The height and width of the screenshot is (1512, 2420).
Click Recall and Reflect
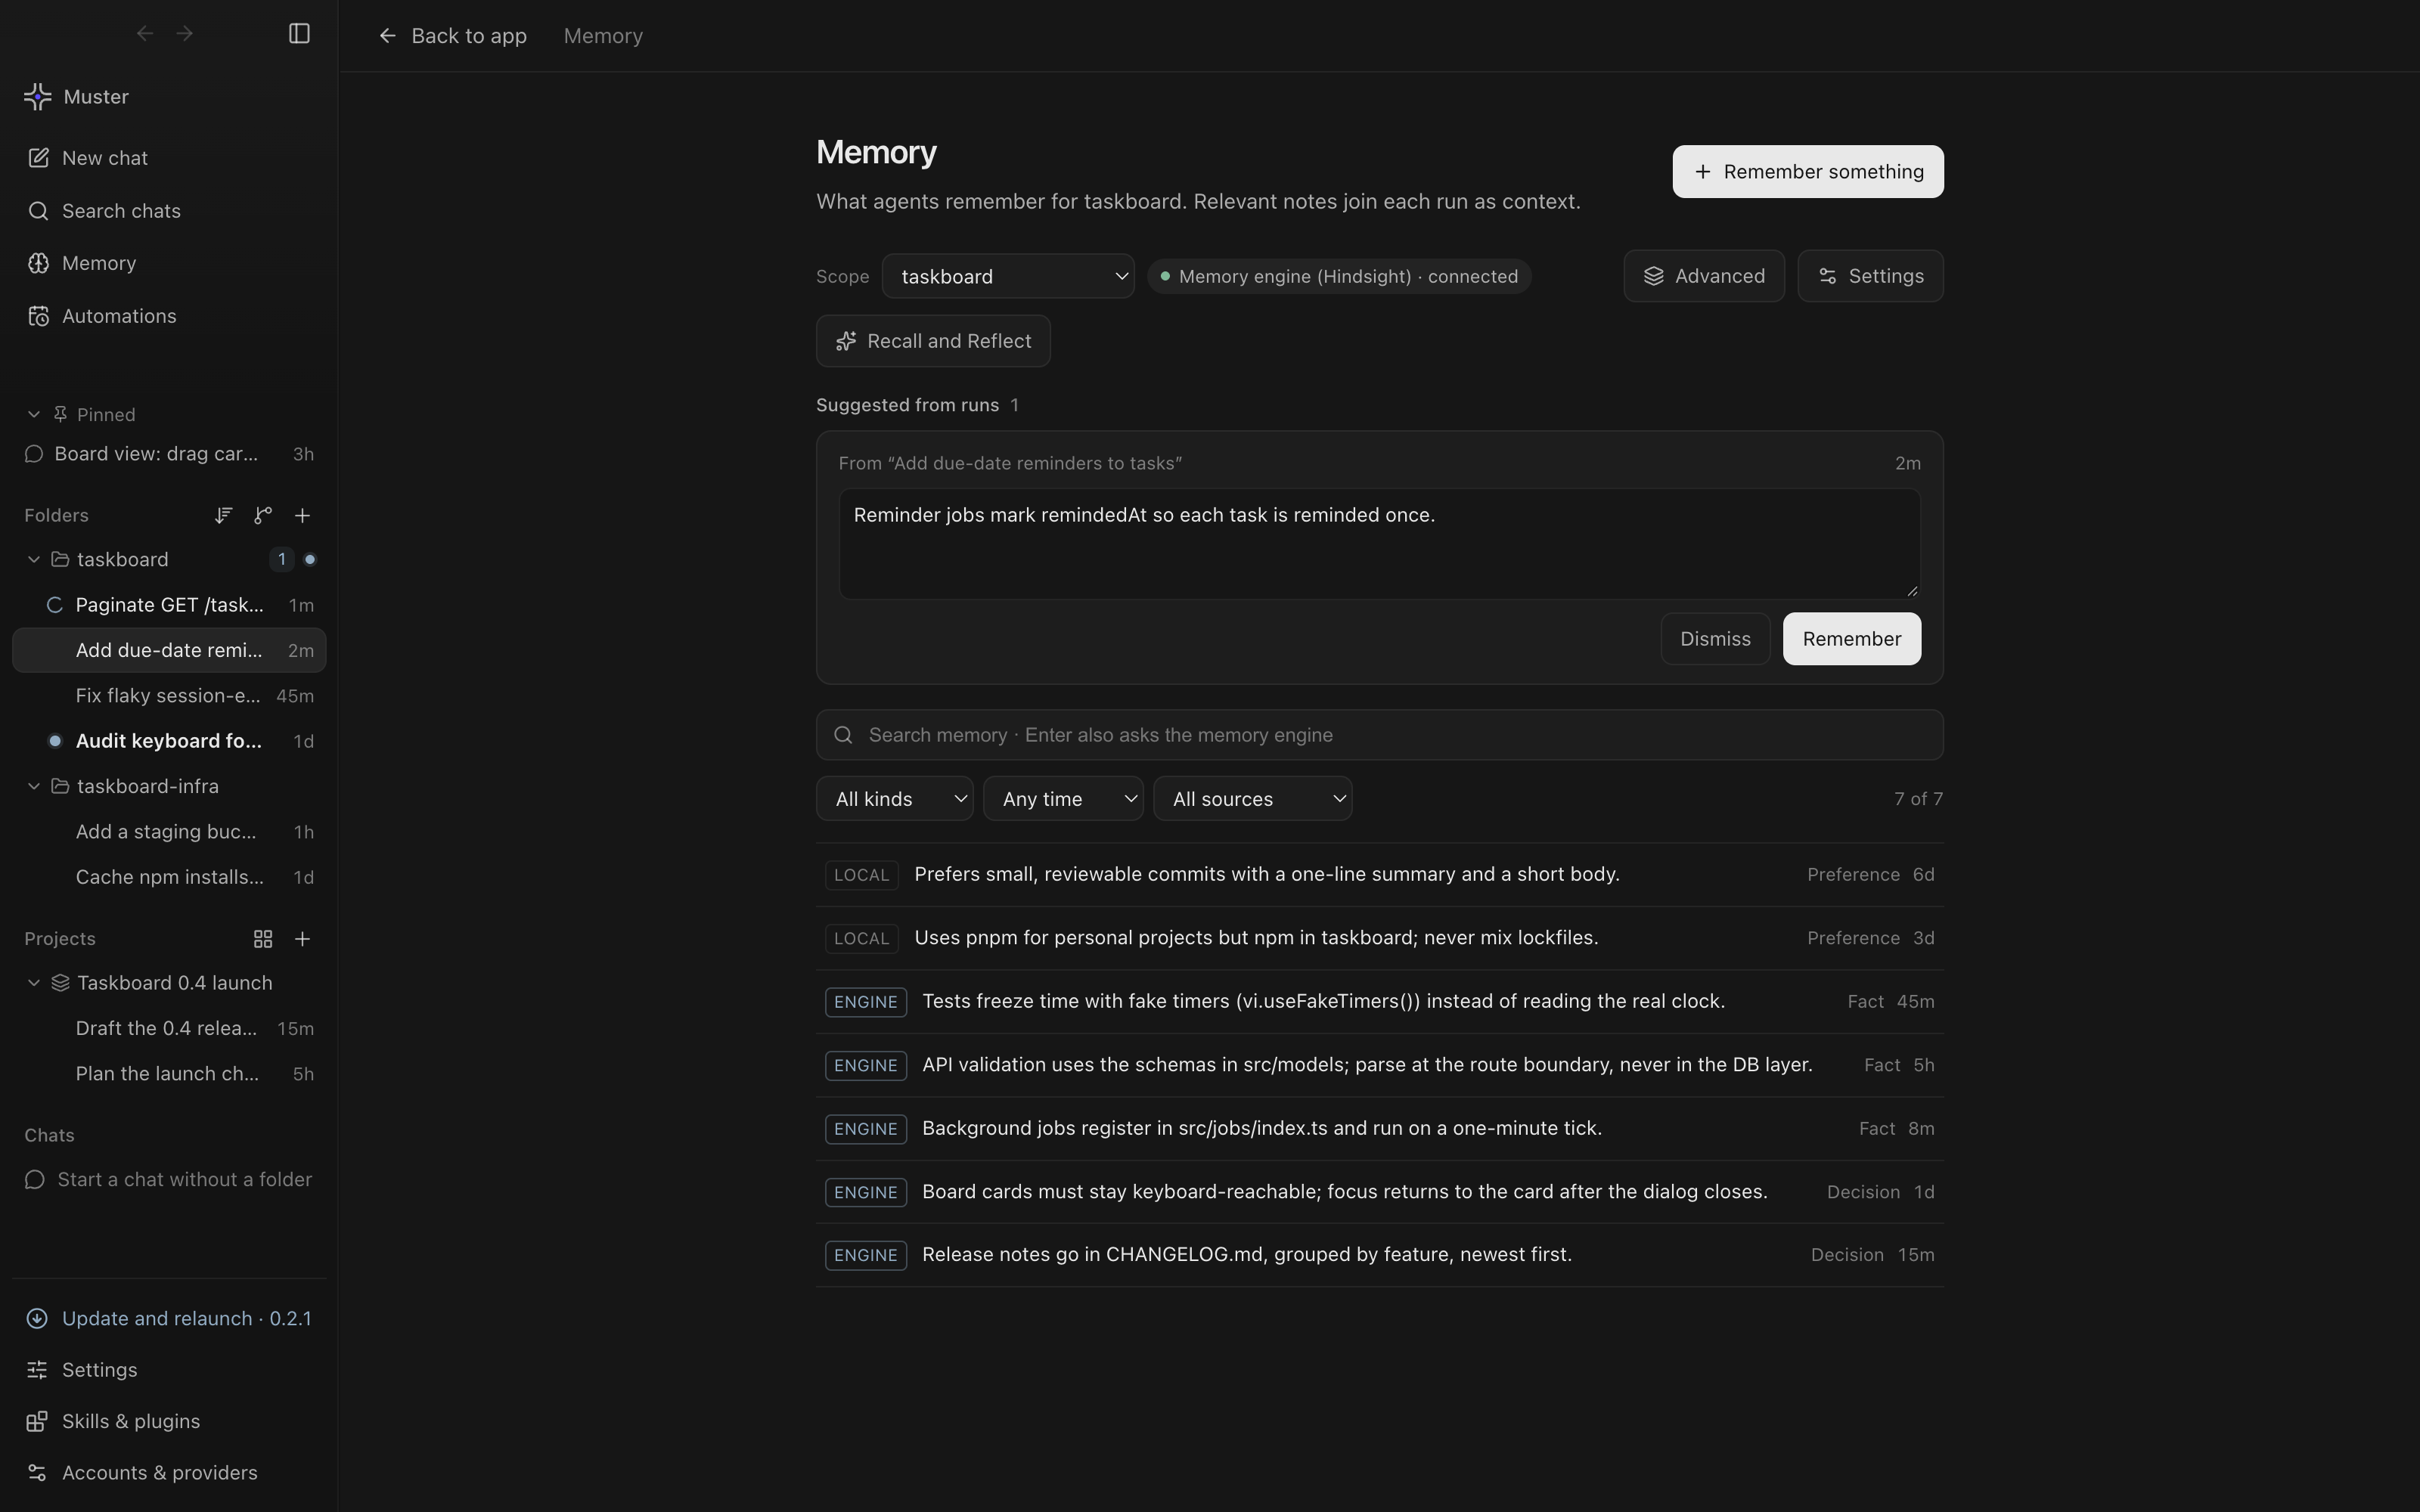point(933,341)
